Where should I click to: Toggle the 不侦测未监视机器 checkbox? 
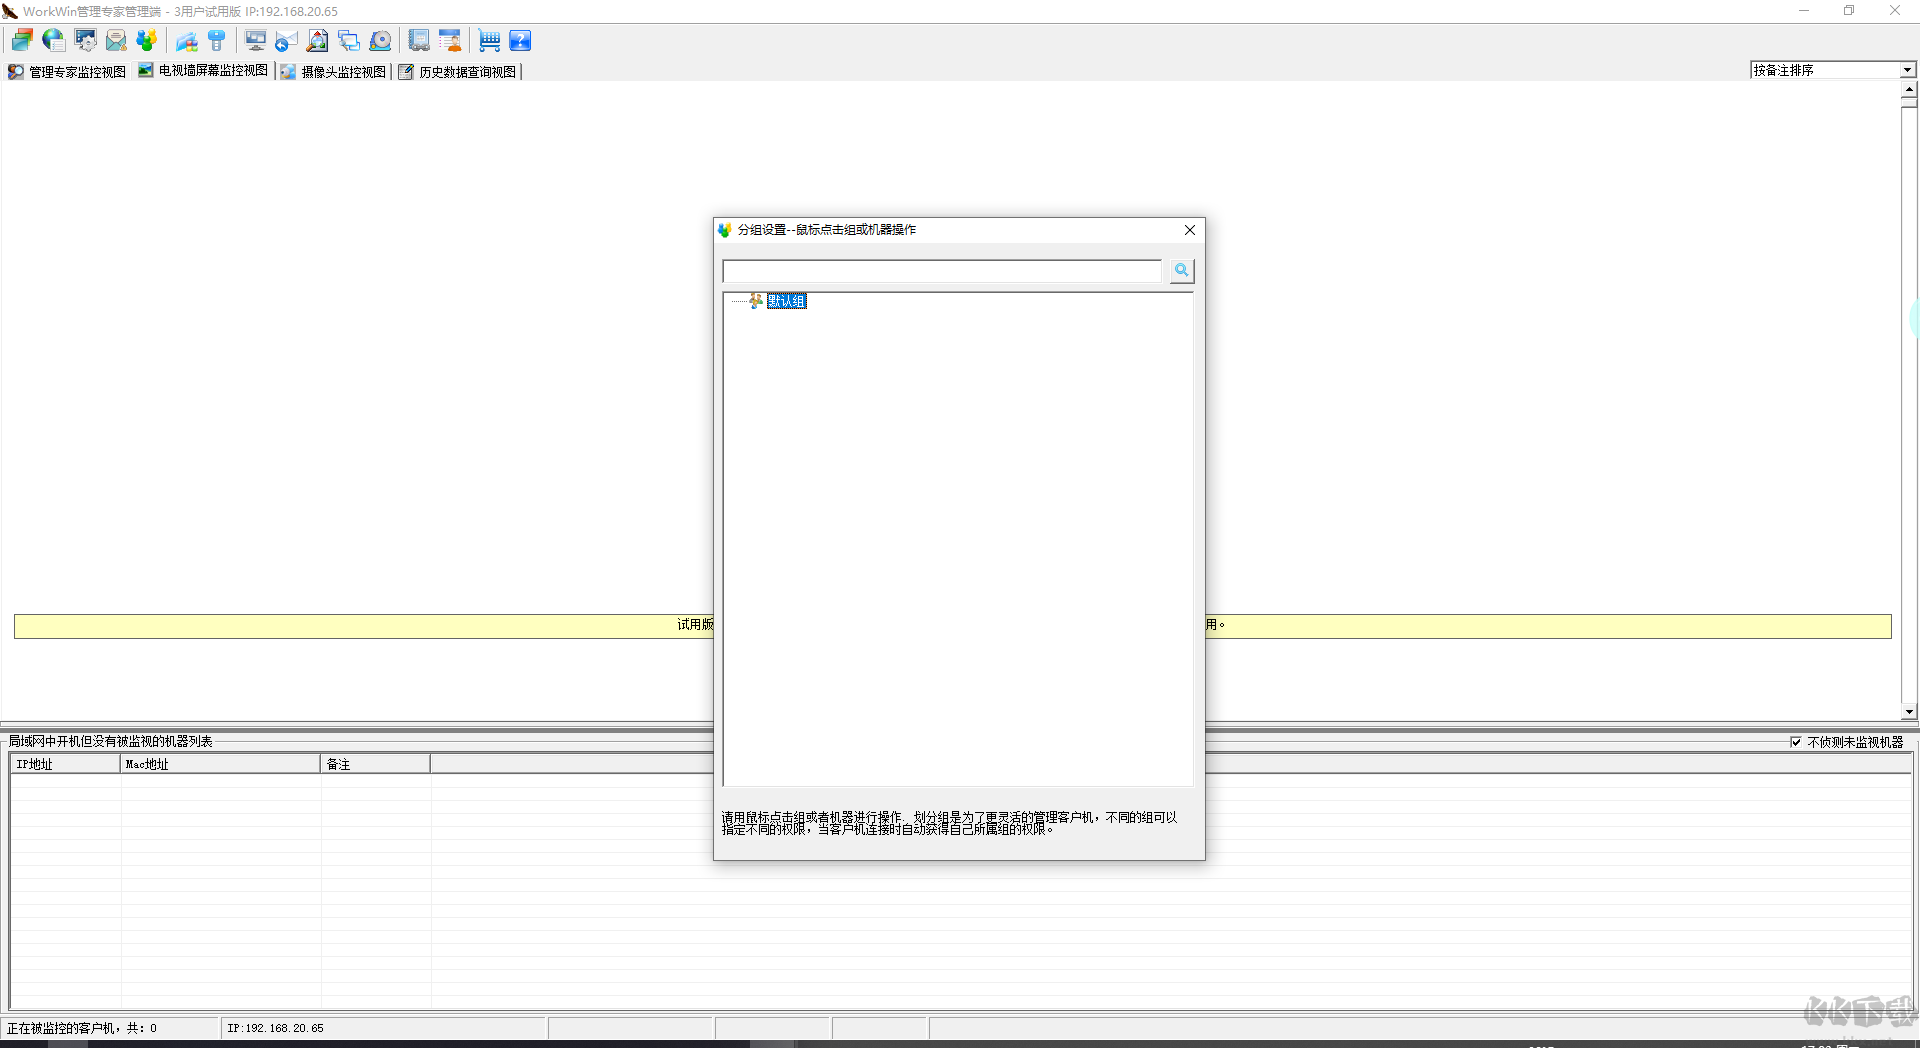coord(1797,742)
